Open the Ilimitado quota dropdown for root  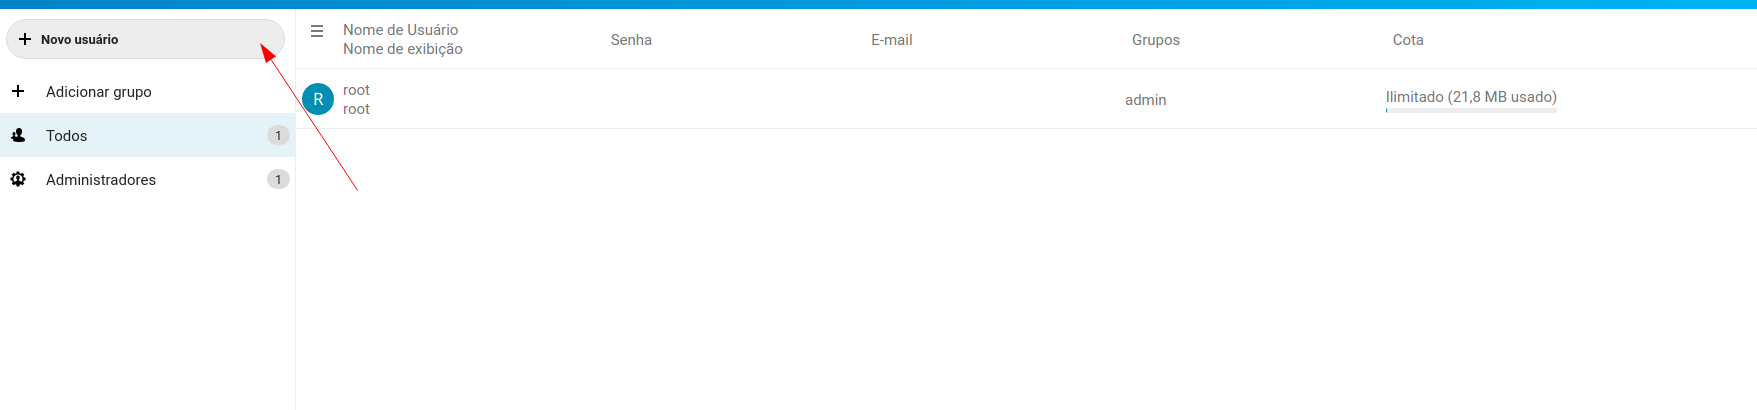tap(1471, 97)
